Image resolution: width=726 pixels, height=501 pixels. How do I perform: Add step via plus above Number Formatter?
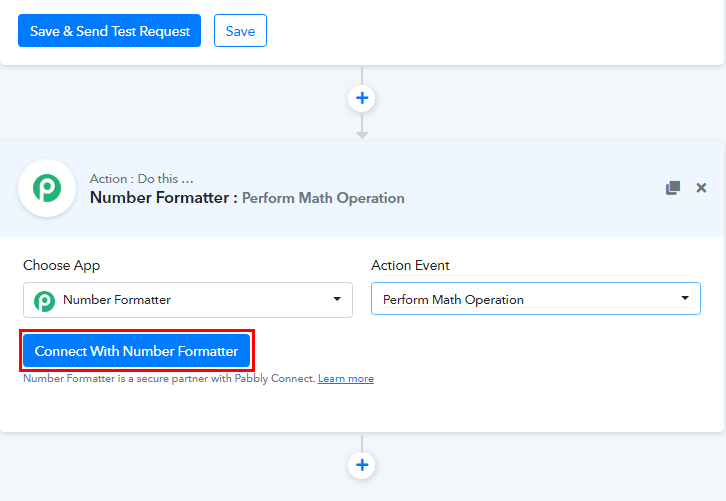(362, 98)
